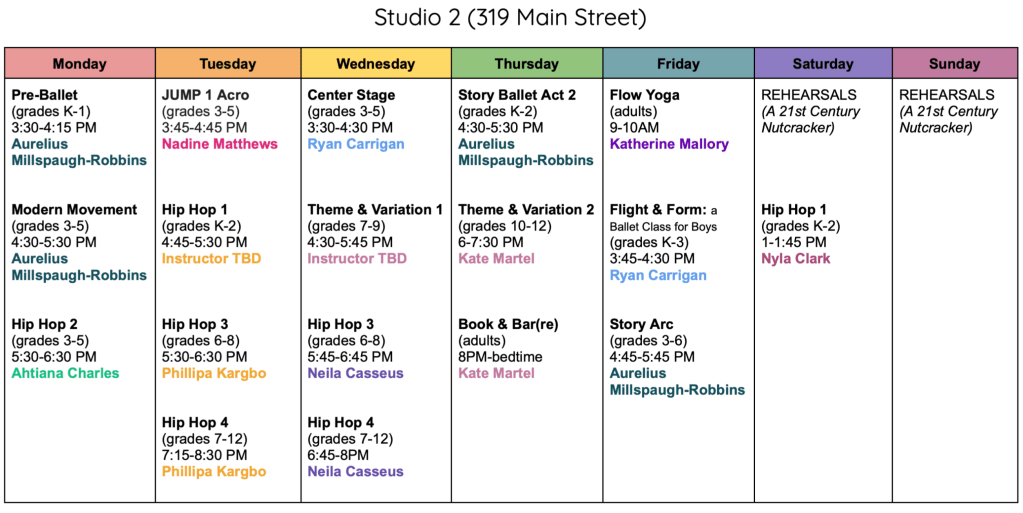Click the Story Ballet Act 2 title
This screenshot has height=513, width=1023.
tap(517, 95)
